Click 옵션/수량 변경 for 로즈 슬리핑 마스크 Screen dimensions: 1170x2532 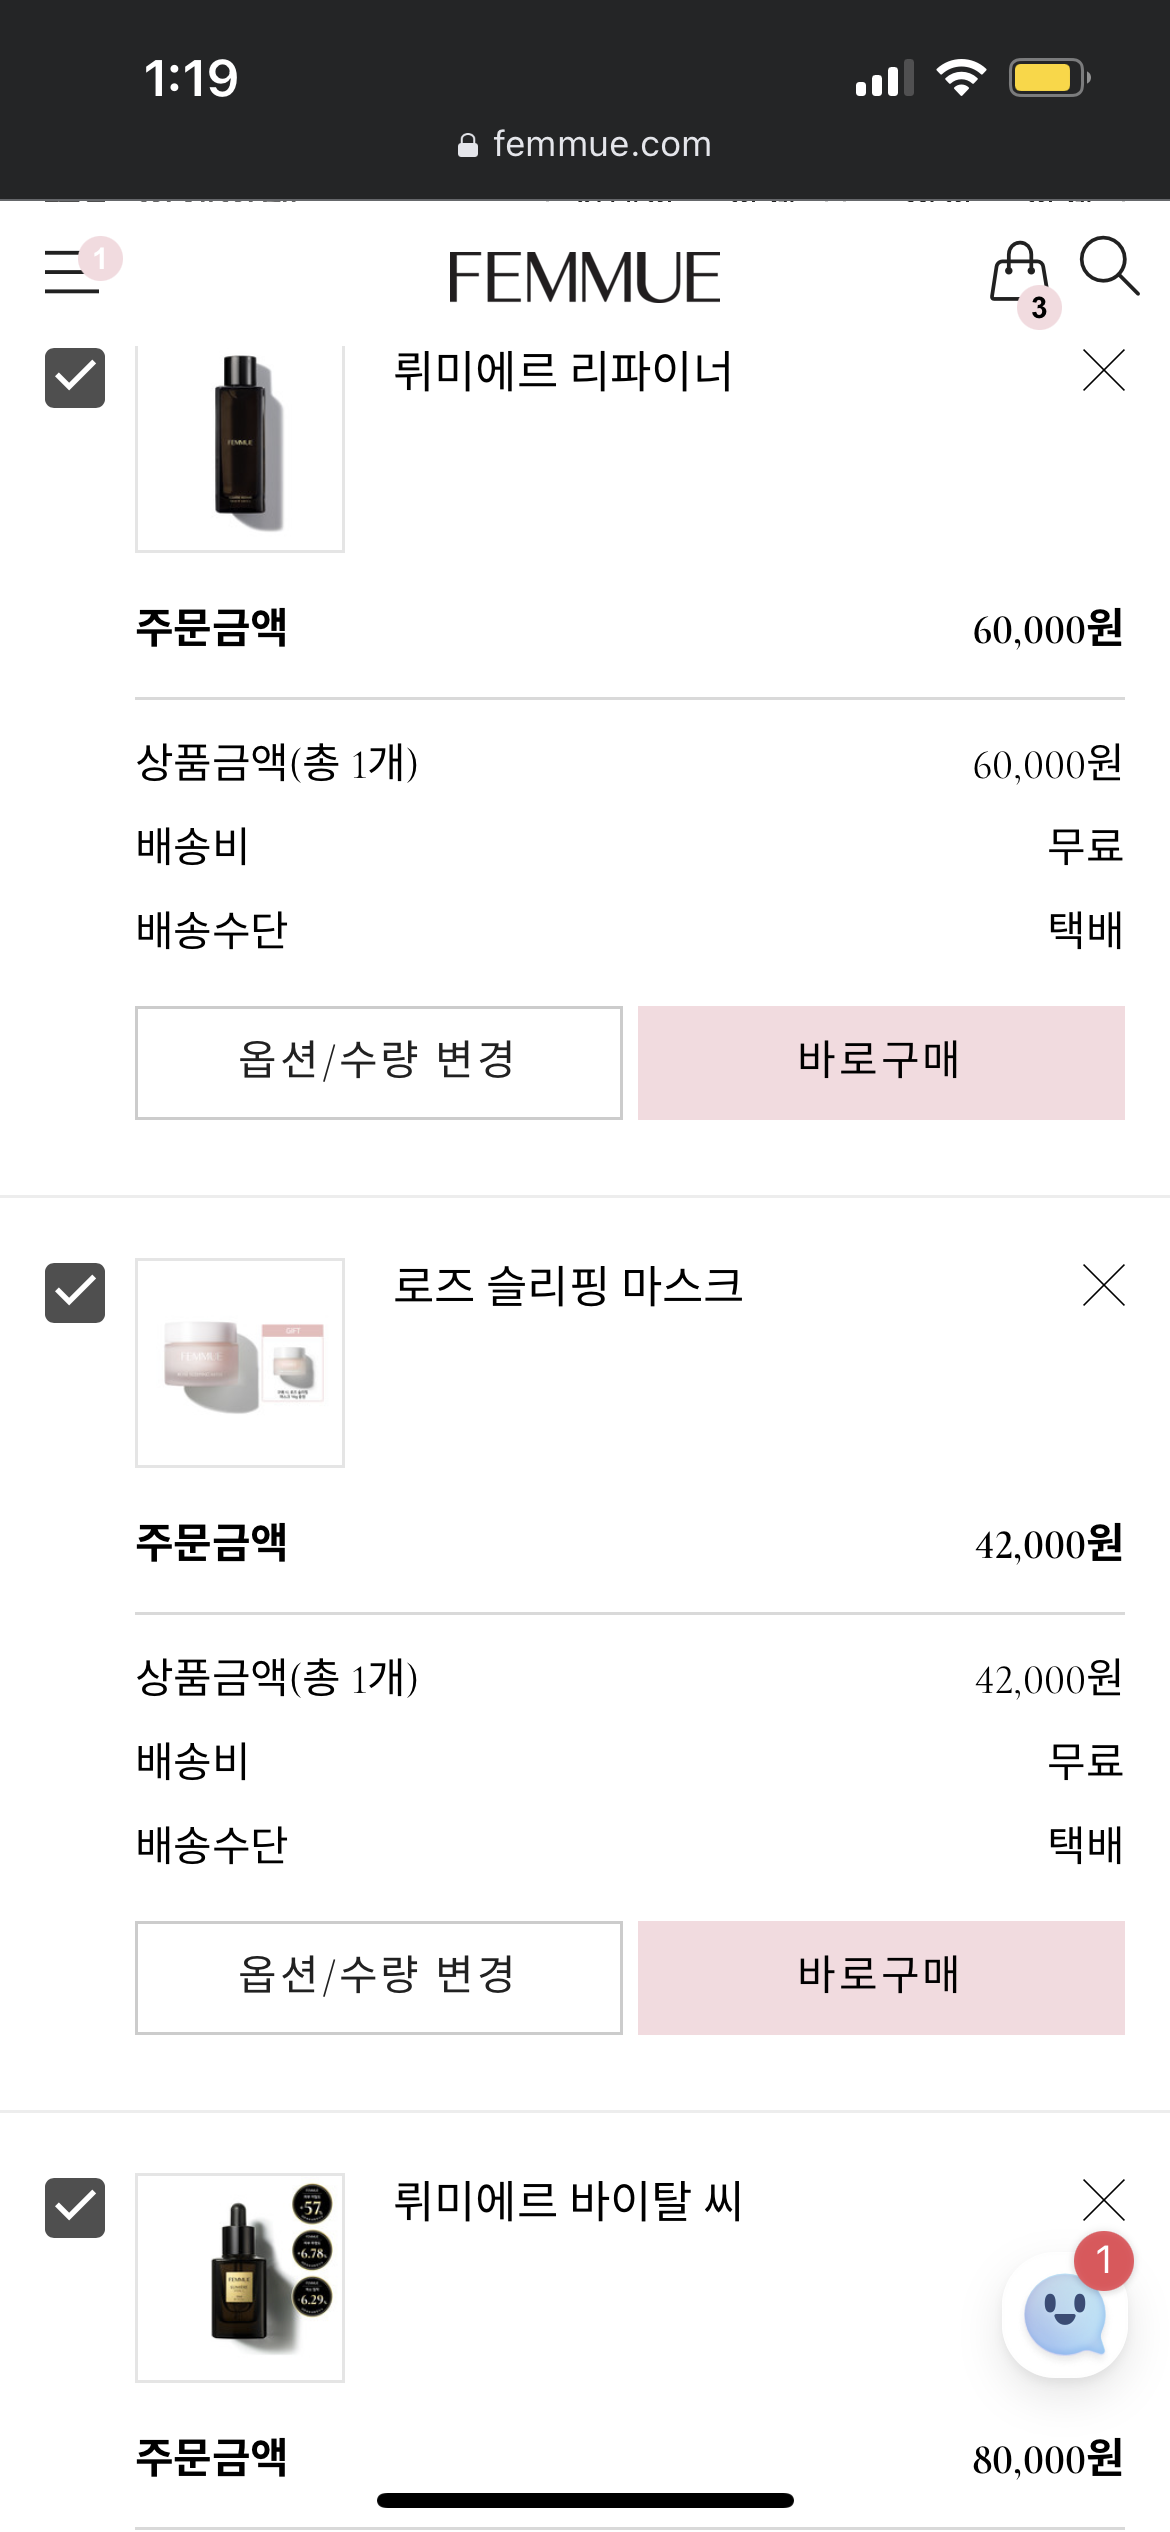click(379, 1977)
